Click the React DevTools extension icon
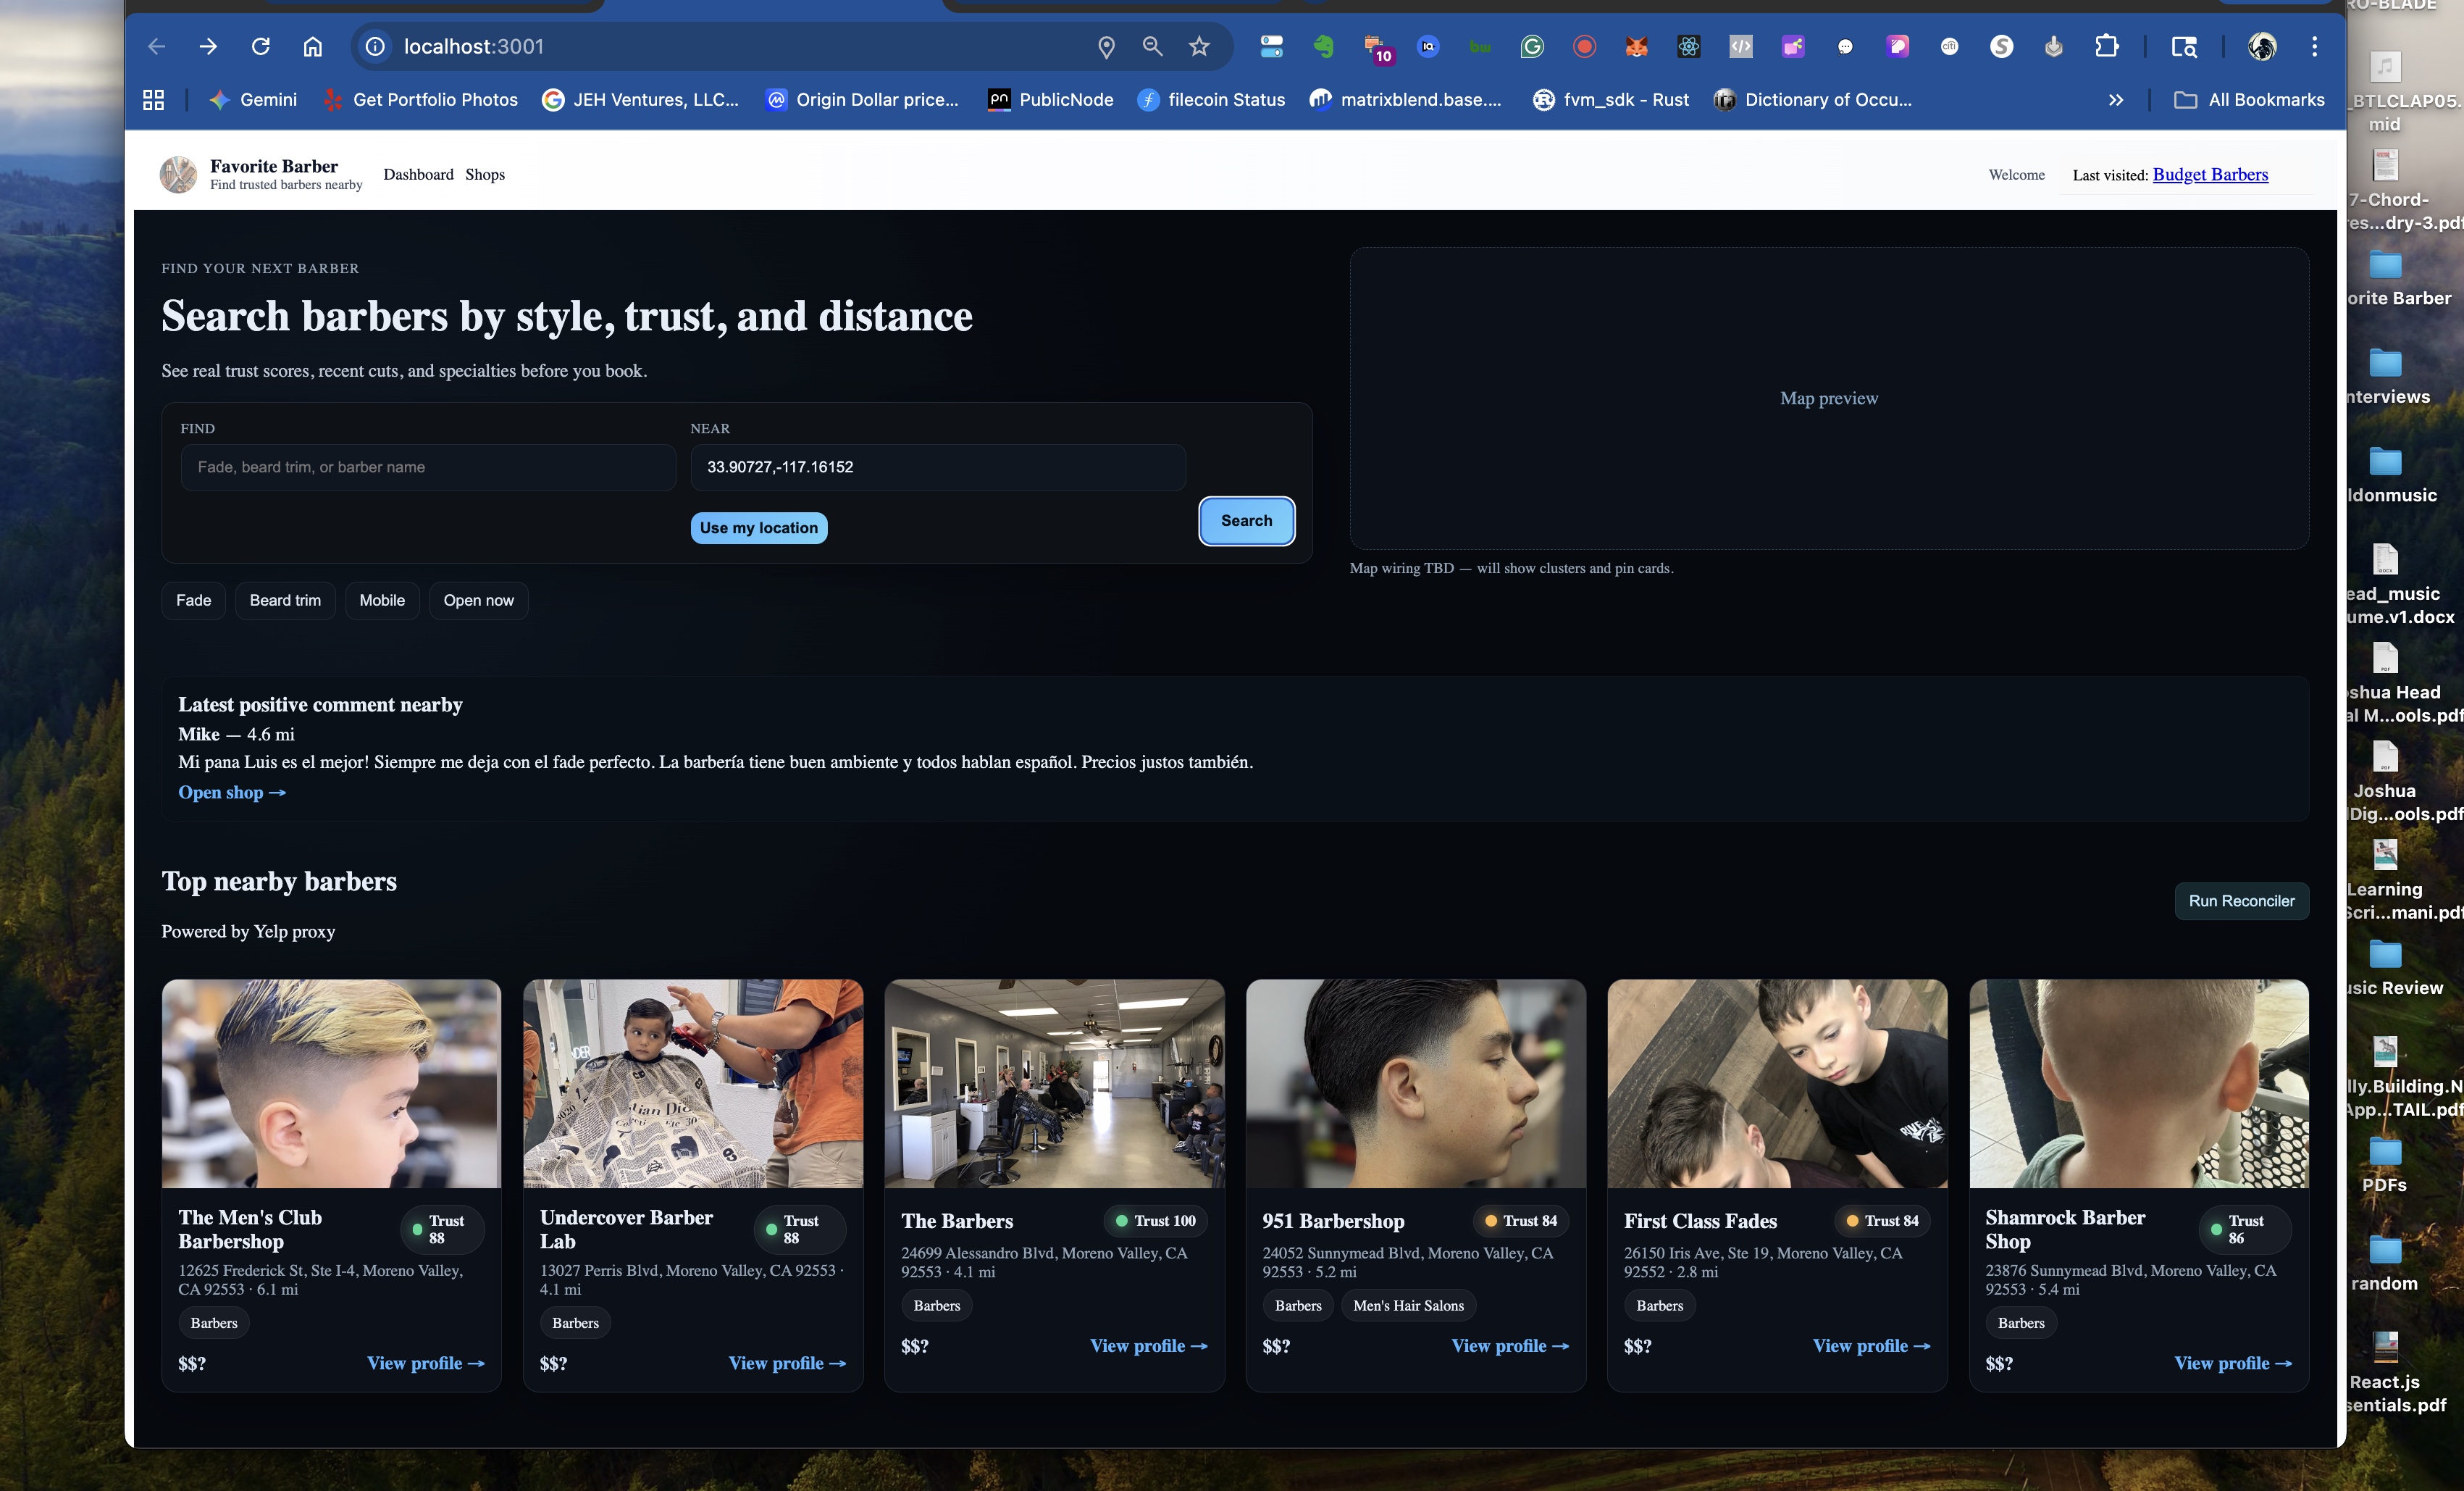Image resolution: width=2464 pixels, height=1491 pixels. click(x=1688, y=46)
